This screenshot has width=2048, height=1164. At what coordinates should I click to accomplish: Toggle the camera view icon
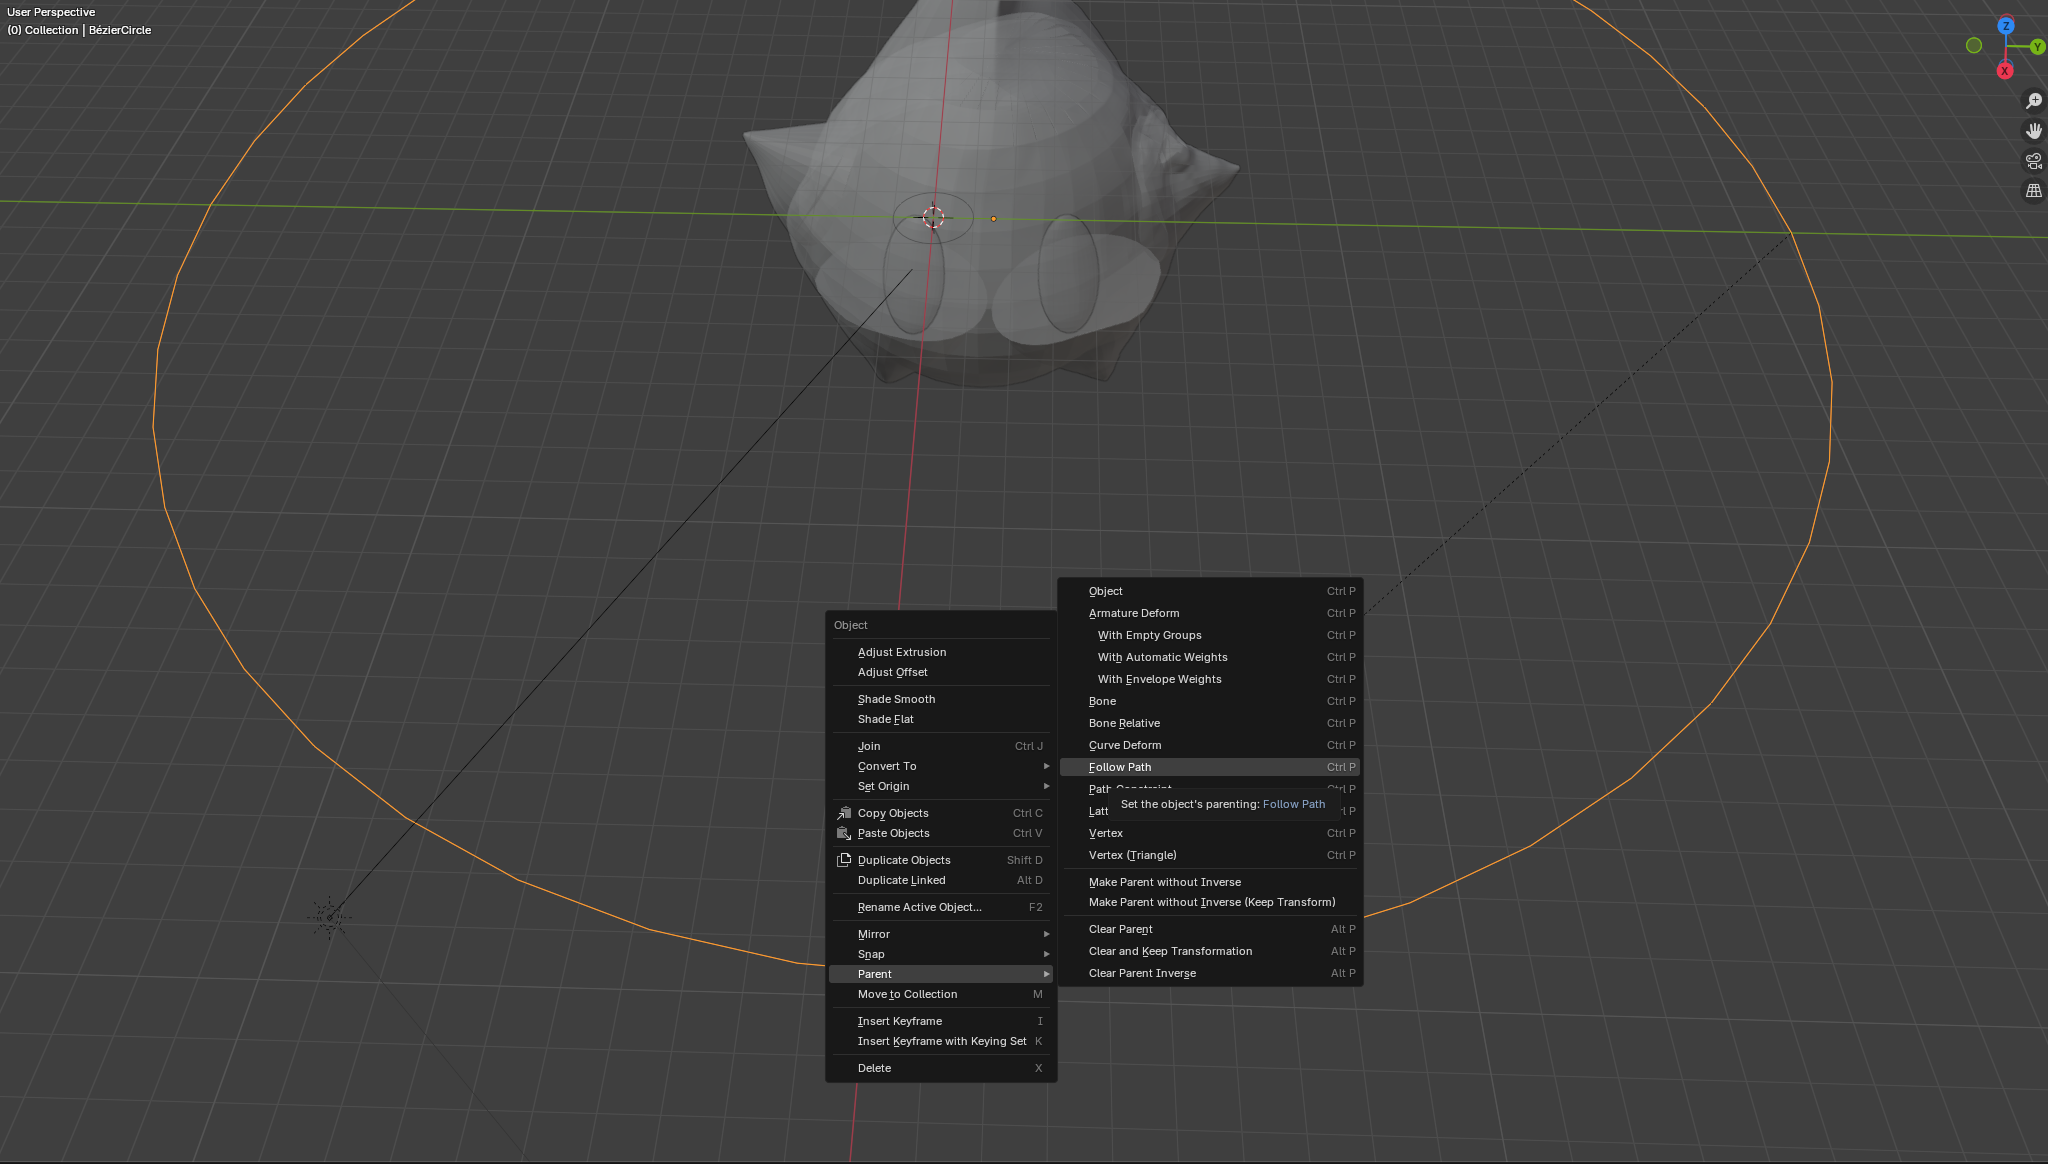(x=2033, y=161)
